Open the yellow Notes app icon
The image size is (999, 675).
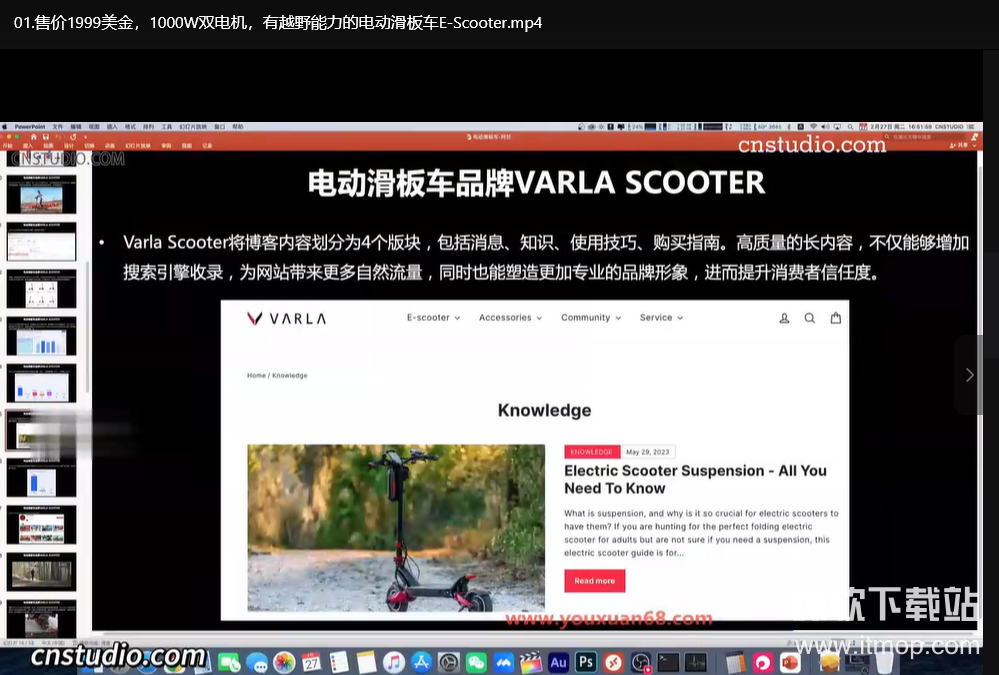(366, 663)
